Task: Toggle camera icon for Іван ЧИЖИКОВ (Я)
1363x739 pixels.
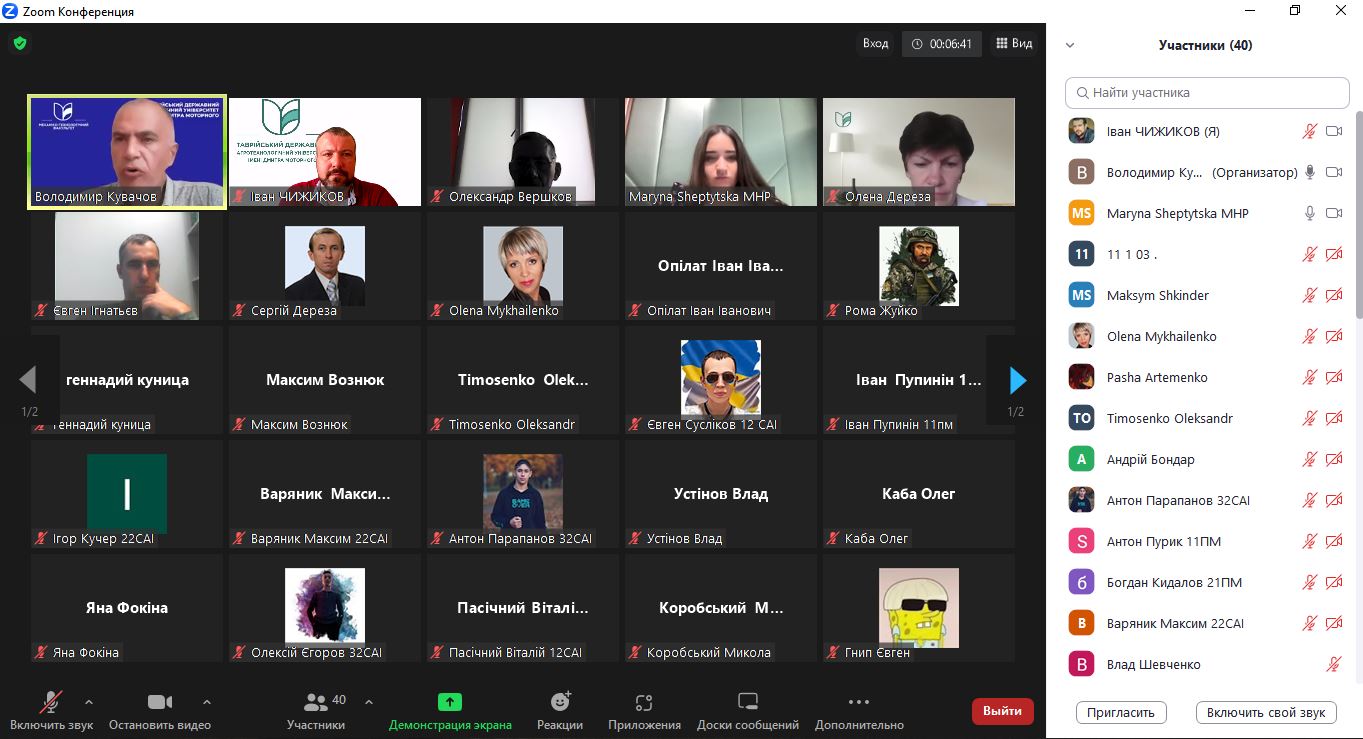Action: [1333, 131]
